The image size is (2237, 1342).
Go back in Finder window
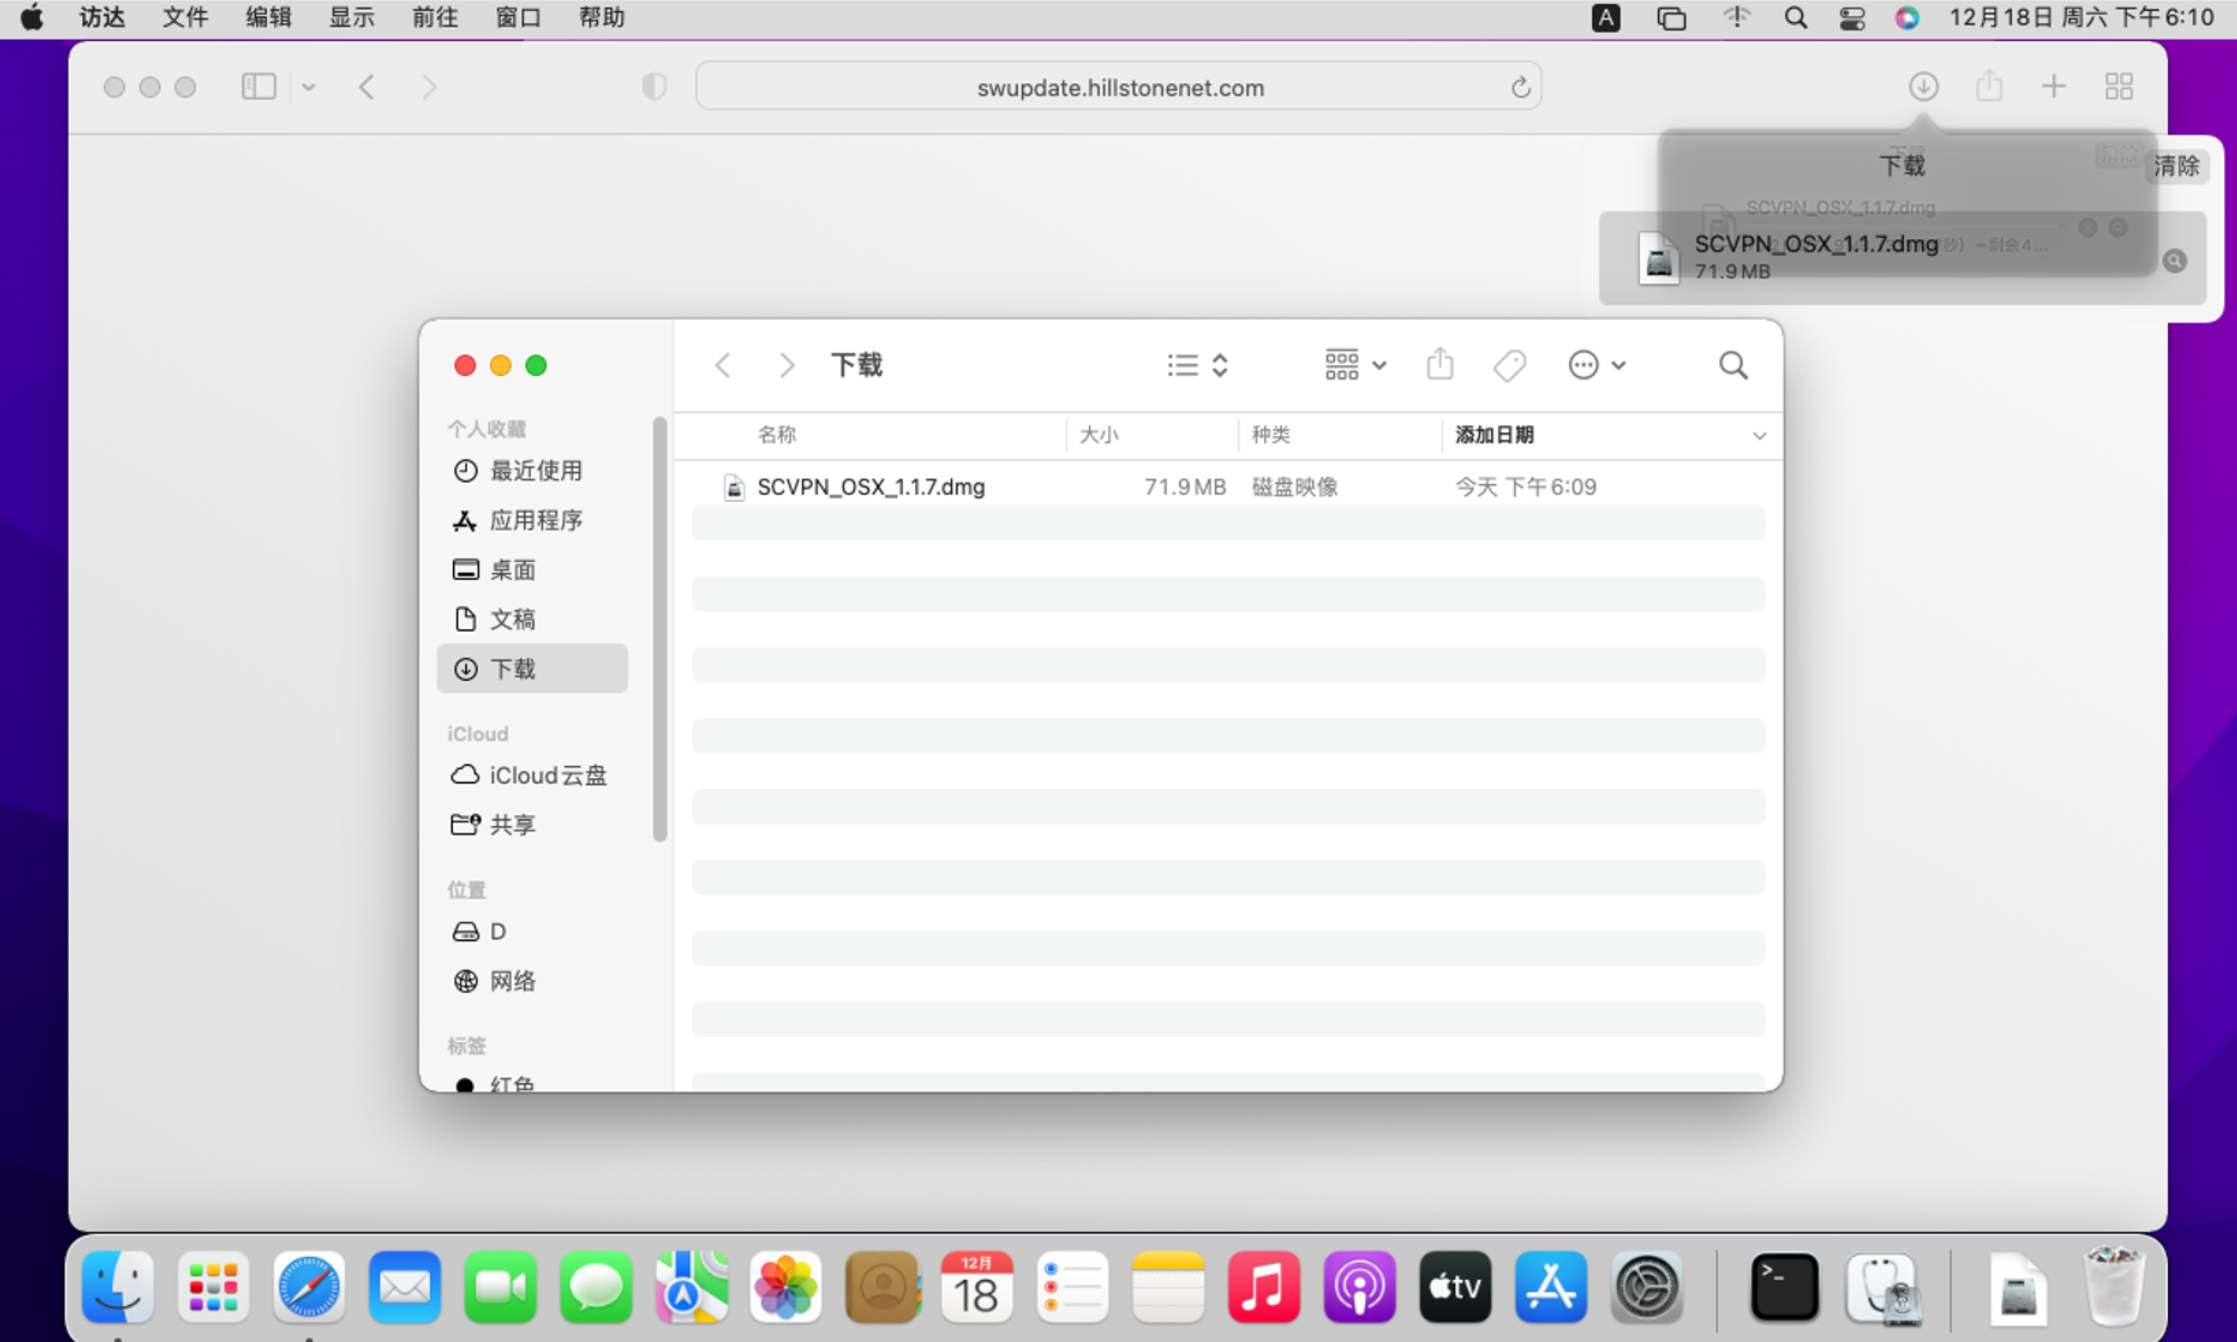[723, 365]
